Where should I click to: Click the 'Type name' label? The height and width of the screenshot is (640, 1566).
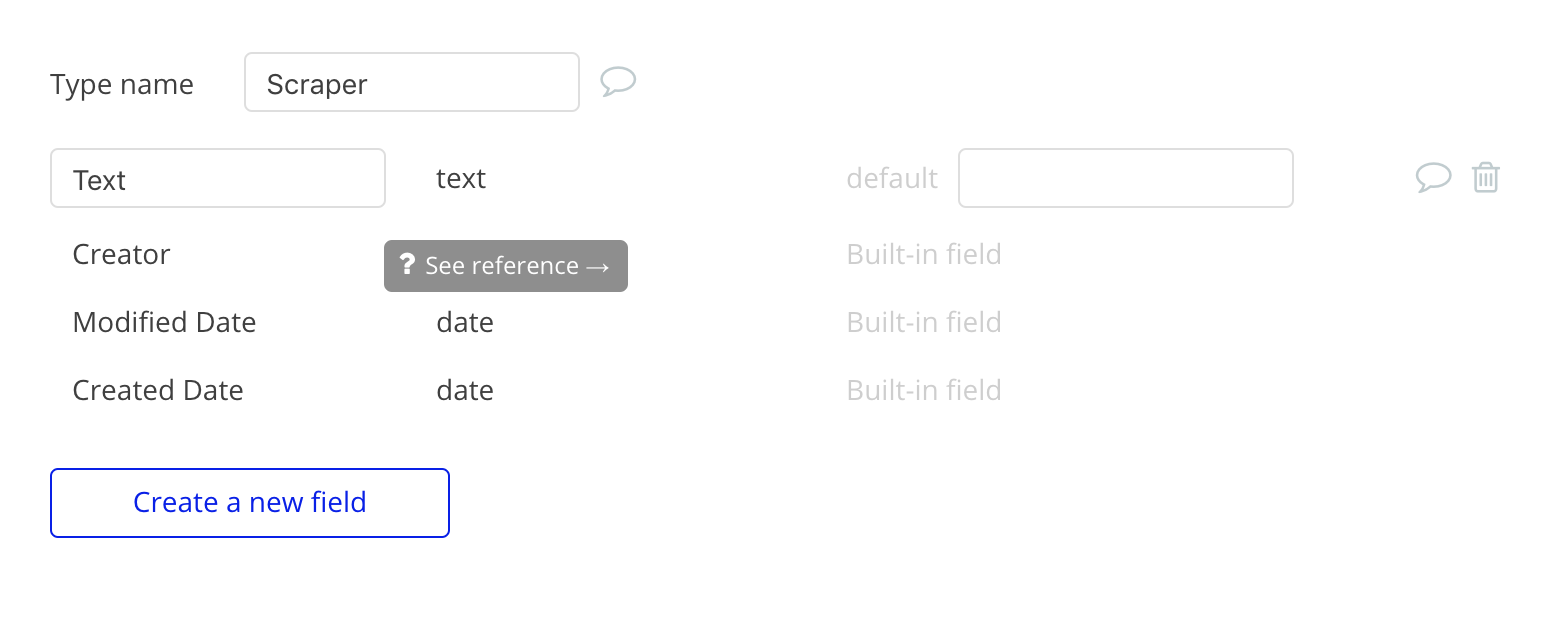[x=122, y=84]
